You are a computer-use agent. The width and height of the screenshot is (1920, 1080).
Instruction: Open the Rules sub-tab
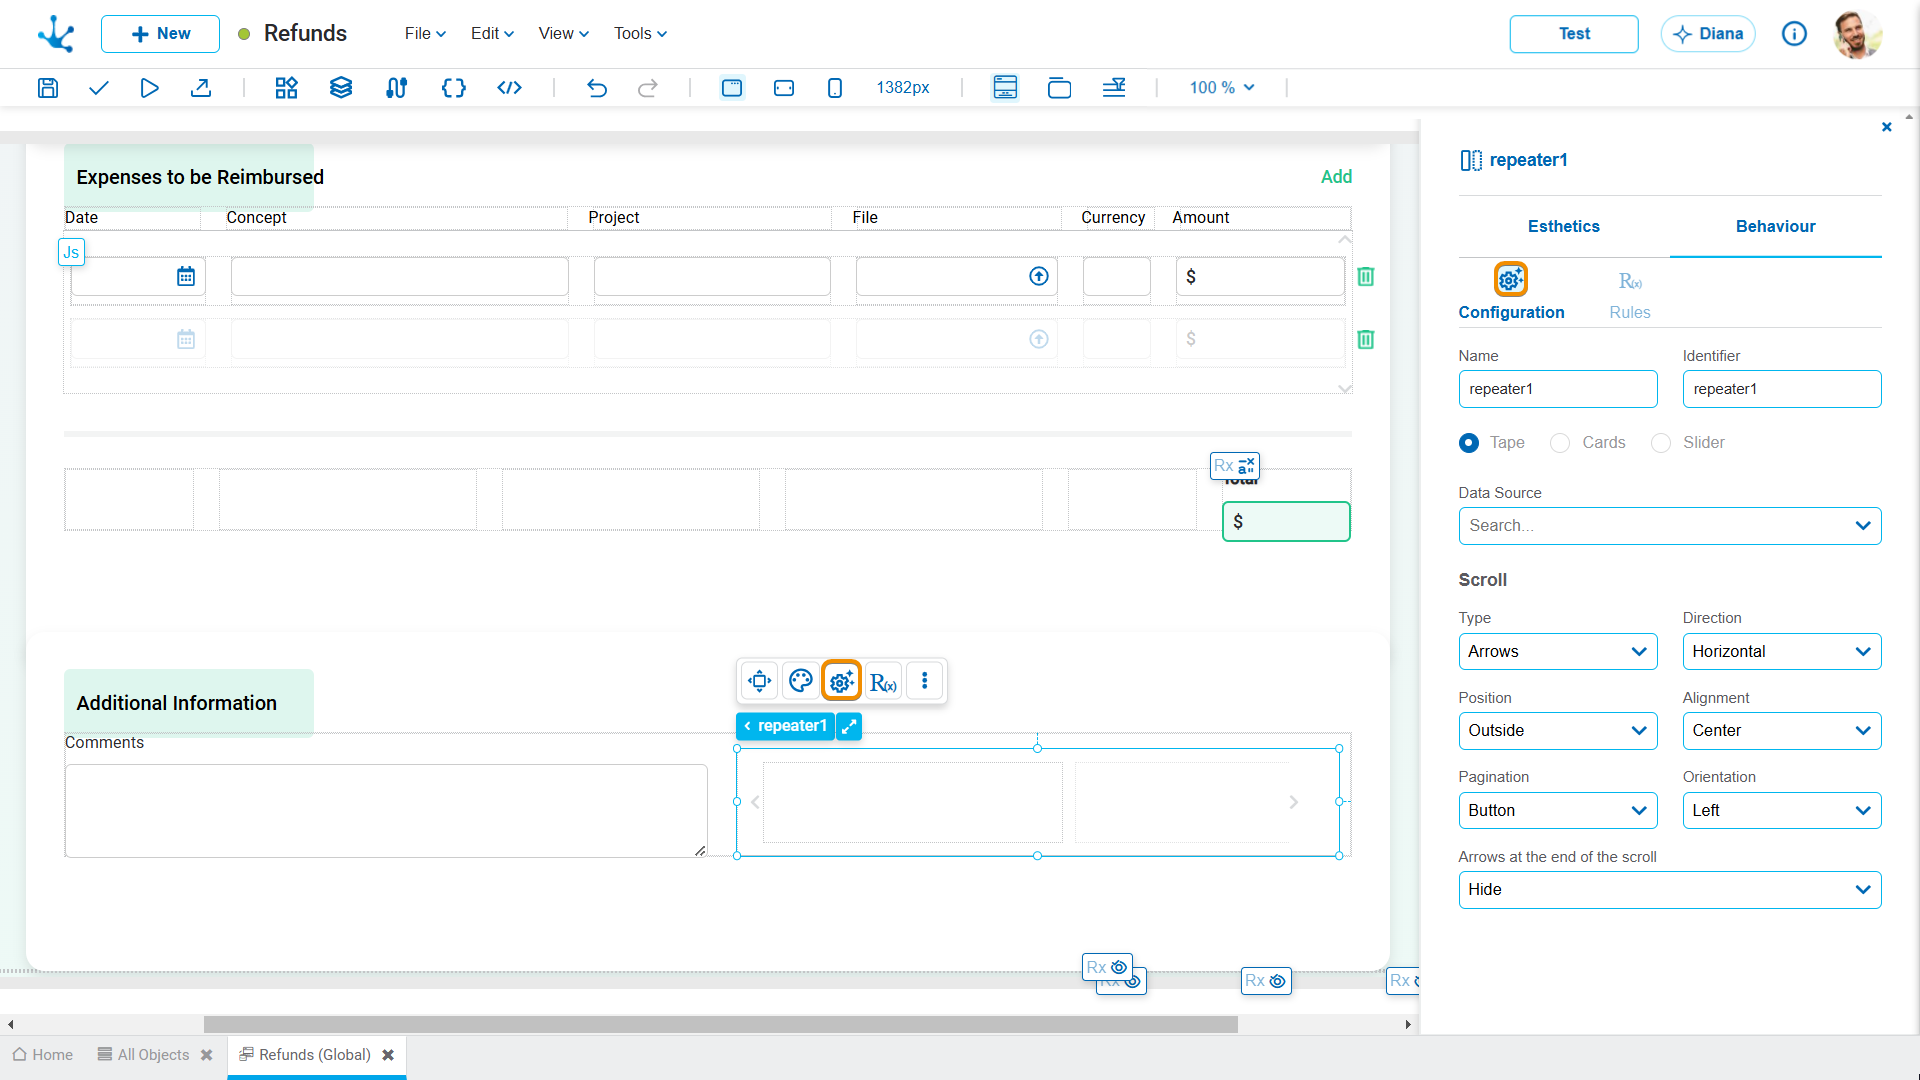1630,295
